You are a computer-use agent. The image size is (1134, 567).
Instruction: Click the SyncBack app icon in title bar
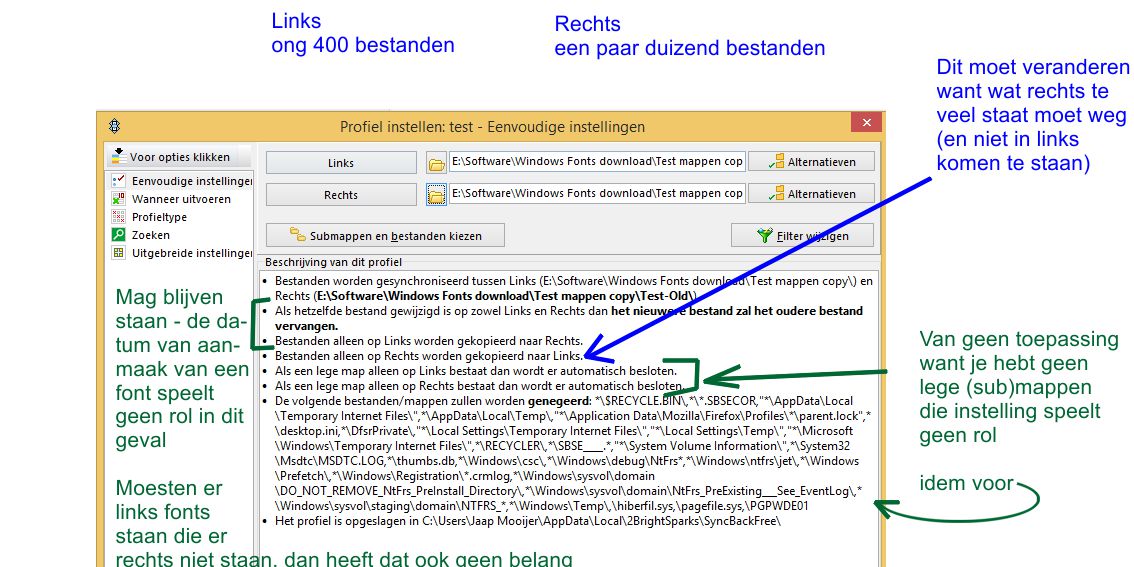[116, 126]
